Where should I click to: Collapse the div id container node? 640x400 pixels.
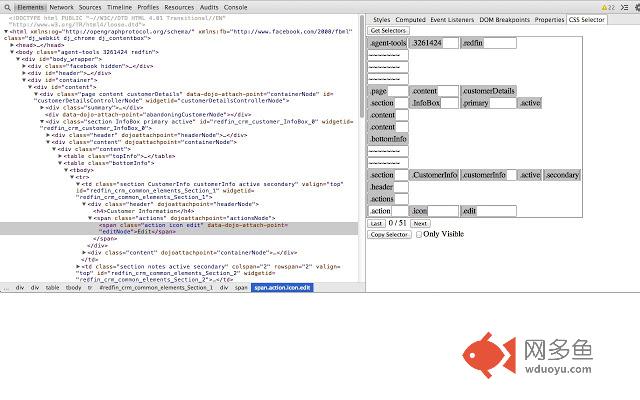(24, 80)
